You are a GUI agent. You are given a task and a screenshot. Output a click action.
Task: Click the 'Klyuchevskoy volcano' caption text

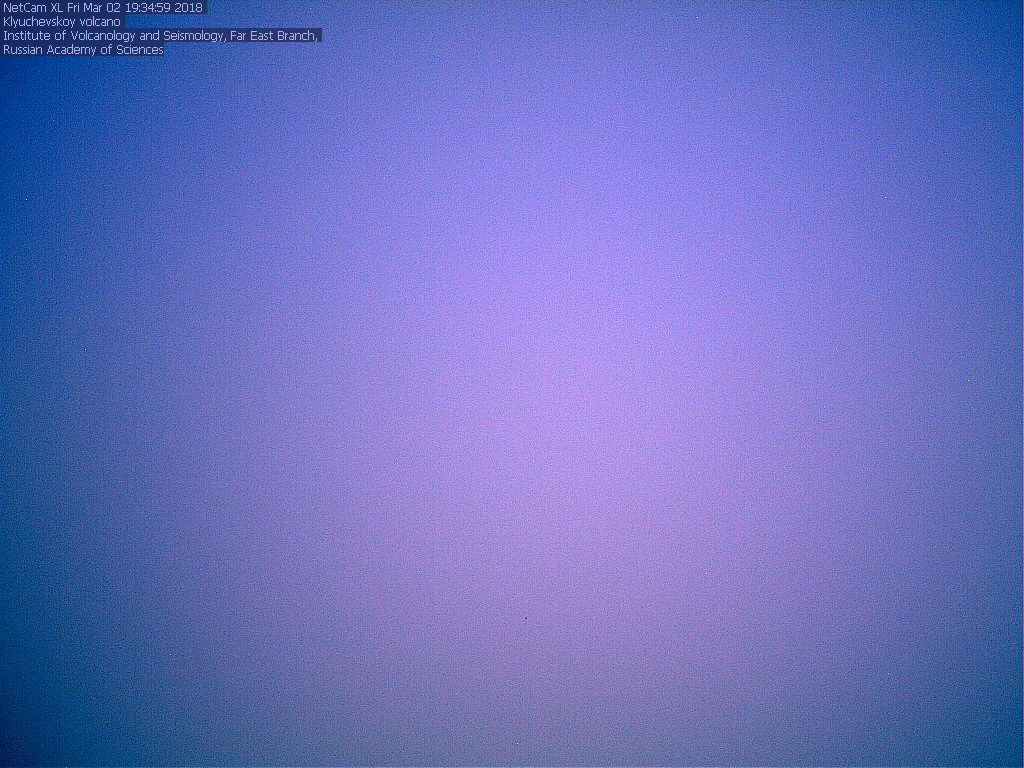62,22
